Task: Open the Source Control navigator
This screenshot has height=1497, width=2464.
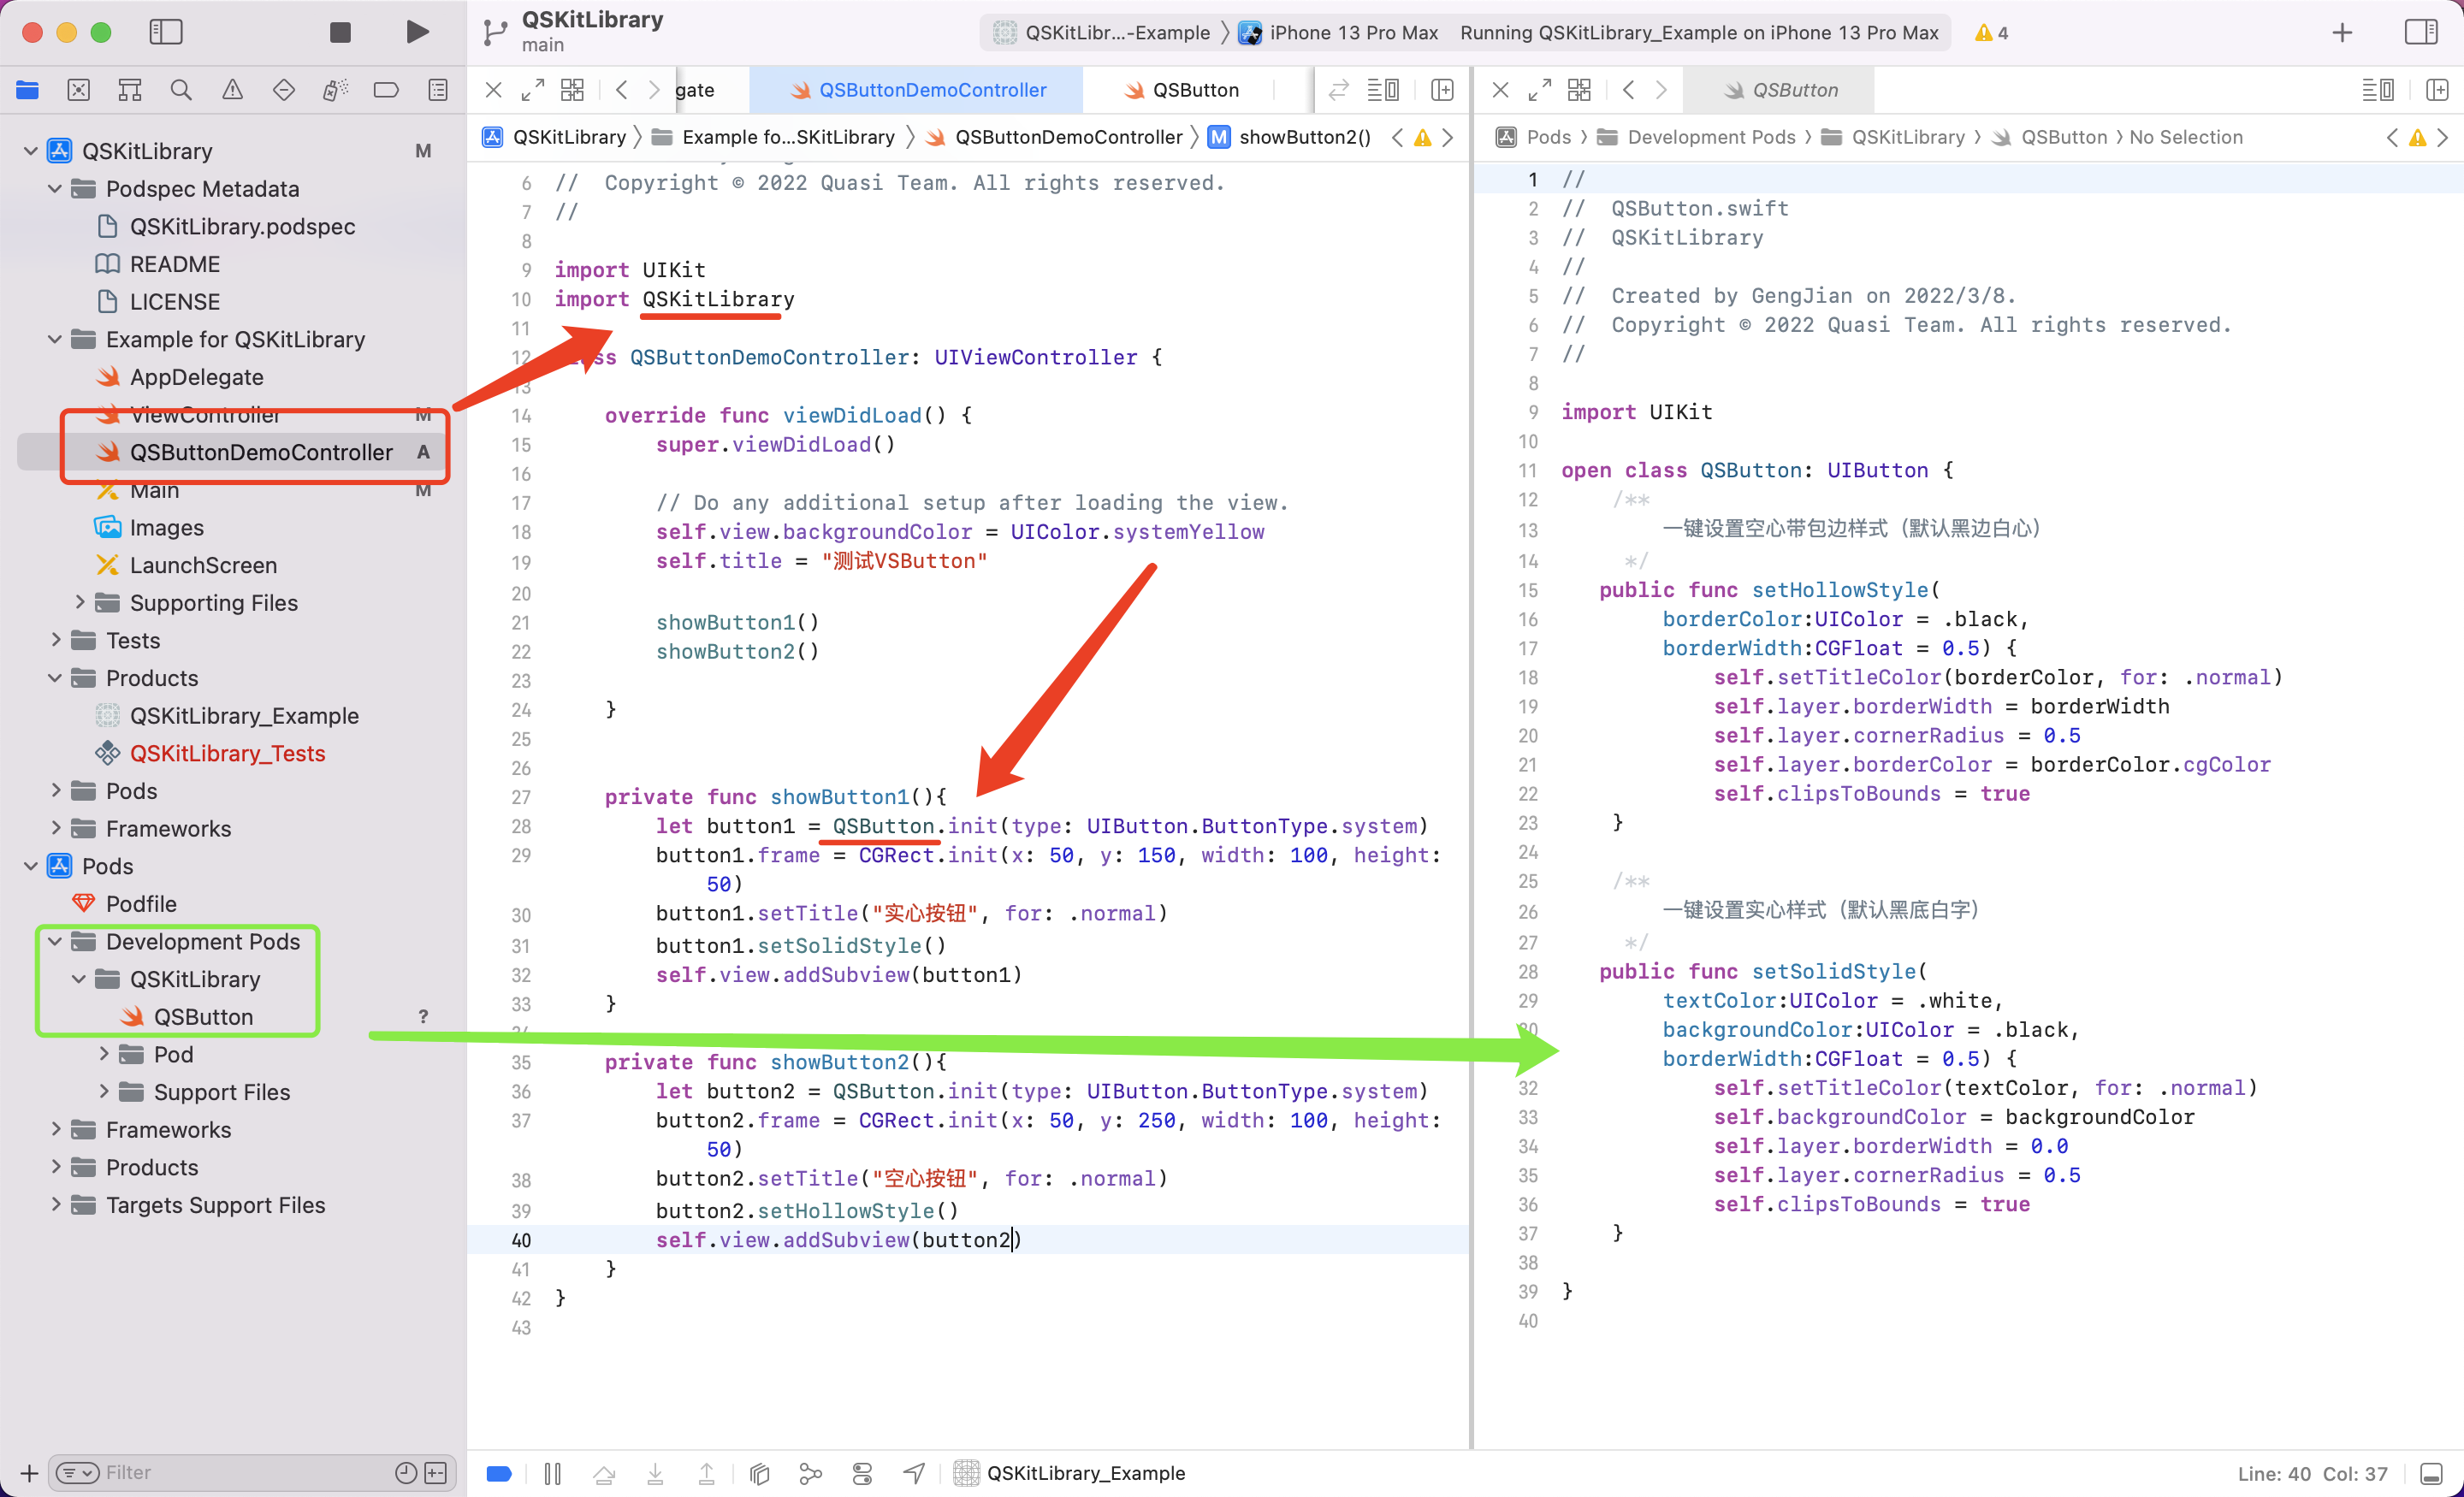Action: tap(78, 90)
